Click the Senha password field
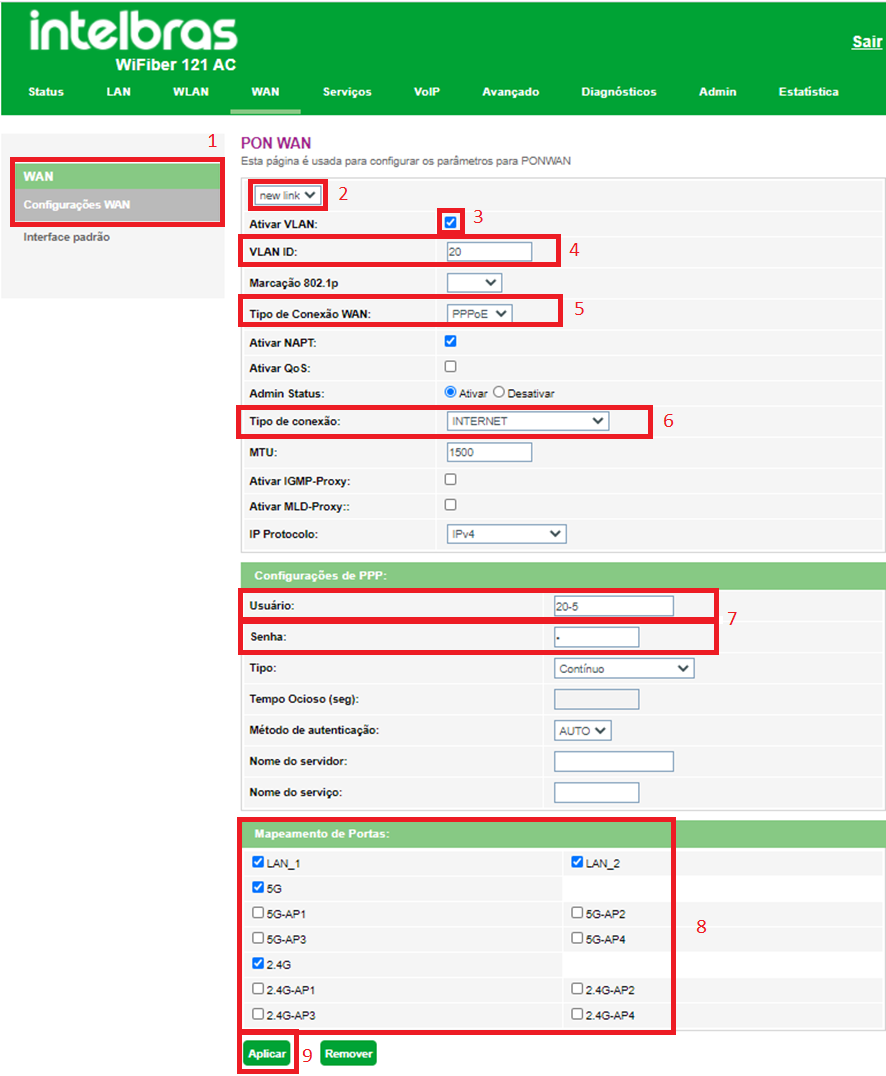 (596, 637)
